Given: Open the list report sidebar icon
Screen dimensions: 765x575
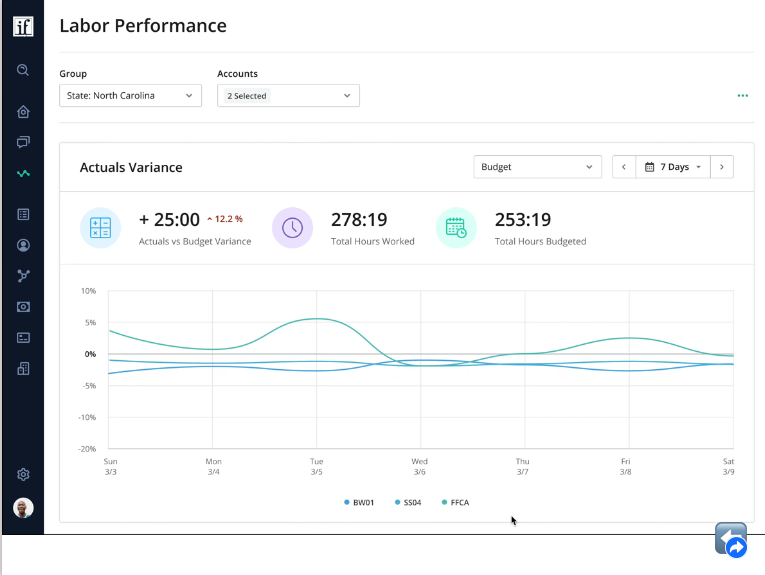Looking at the screenshot, I should click(x=23, y=214).
